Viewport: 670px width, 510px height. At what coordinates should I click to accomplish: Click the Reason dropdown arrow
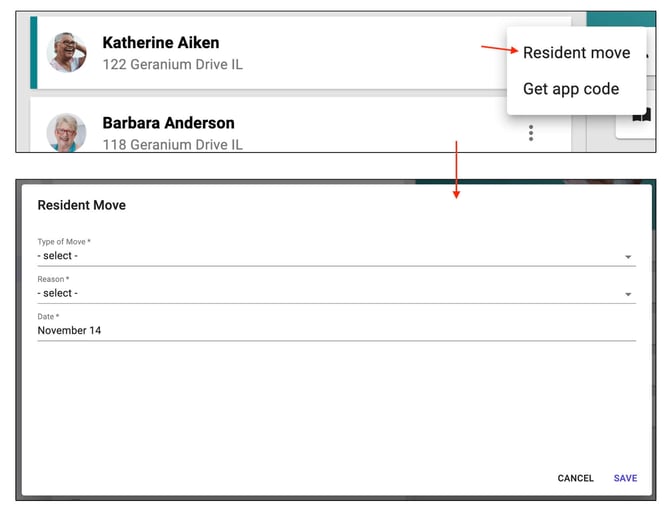click(628, 294)
